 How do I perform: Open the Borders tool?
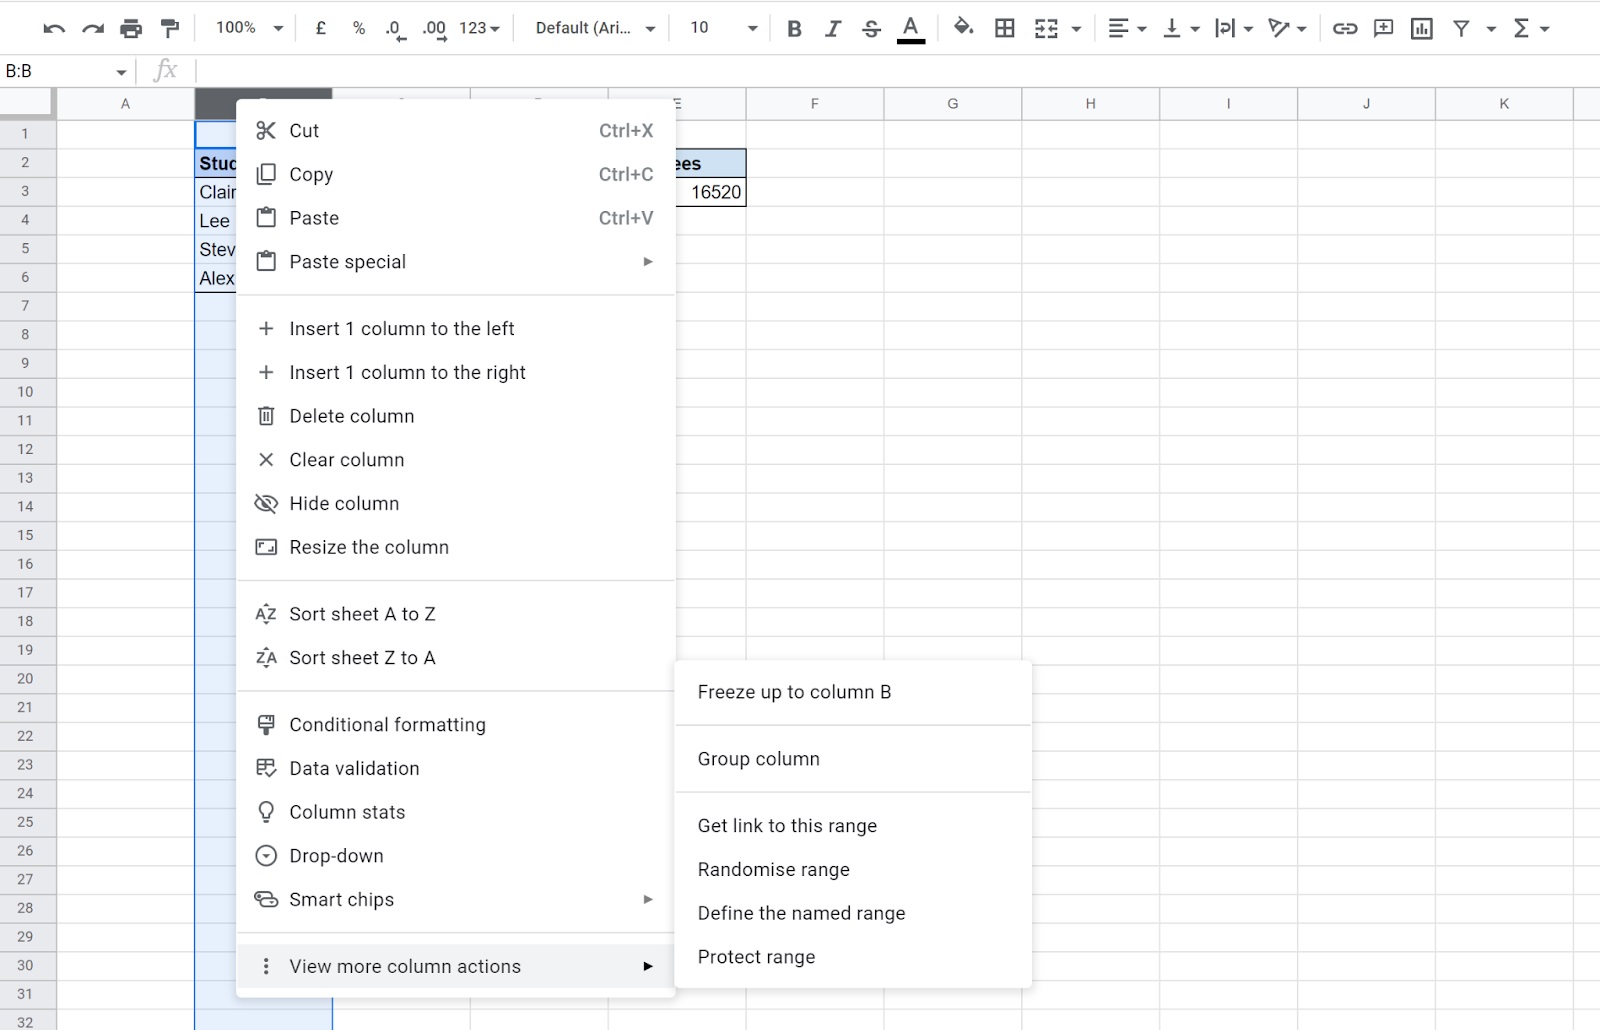point(1005,28)
